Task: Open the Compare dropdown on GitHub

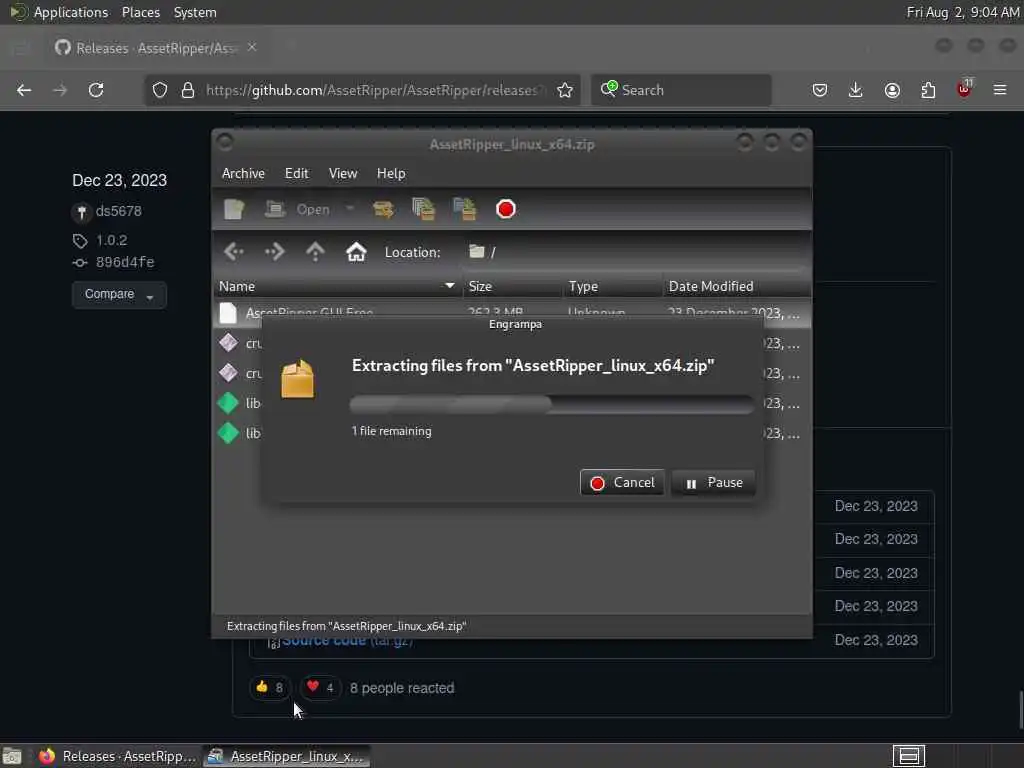Action: (119, 295)
